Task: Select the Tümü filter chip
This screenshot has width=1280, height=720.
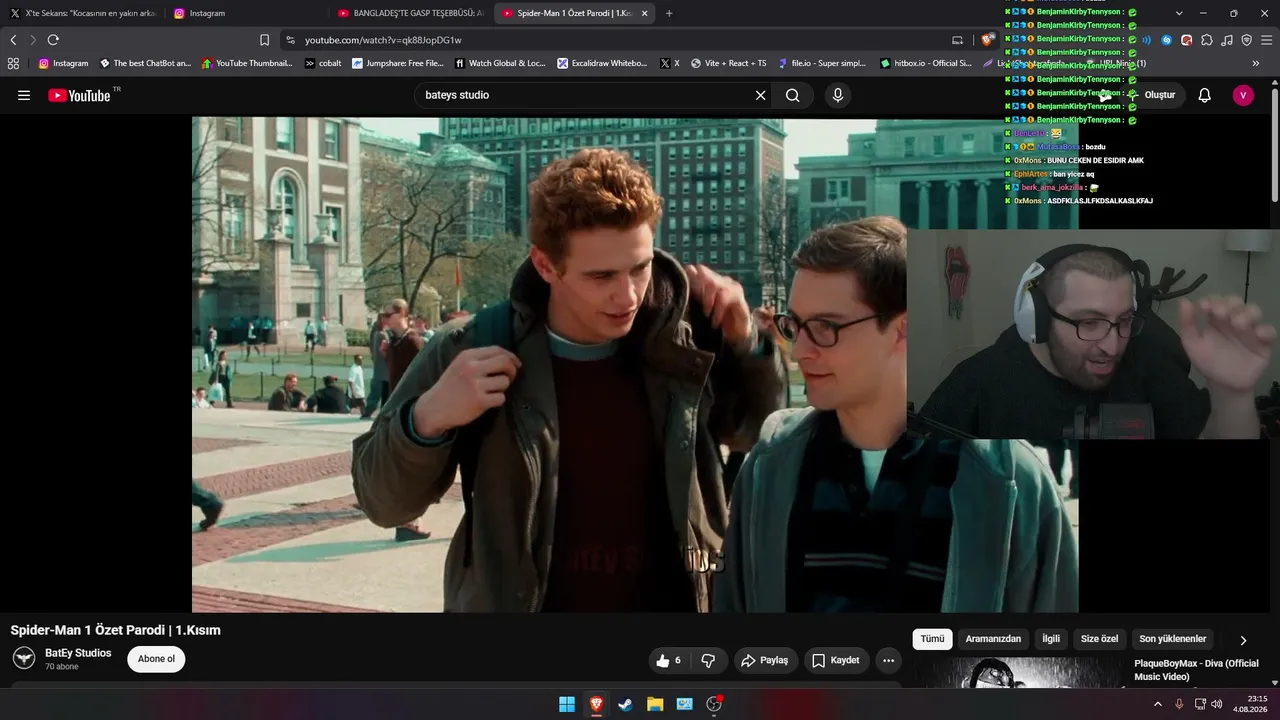Action: tap(932, 639)
